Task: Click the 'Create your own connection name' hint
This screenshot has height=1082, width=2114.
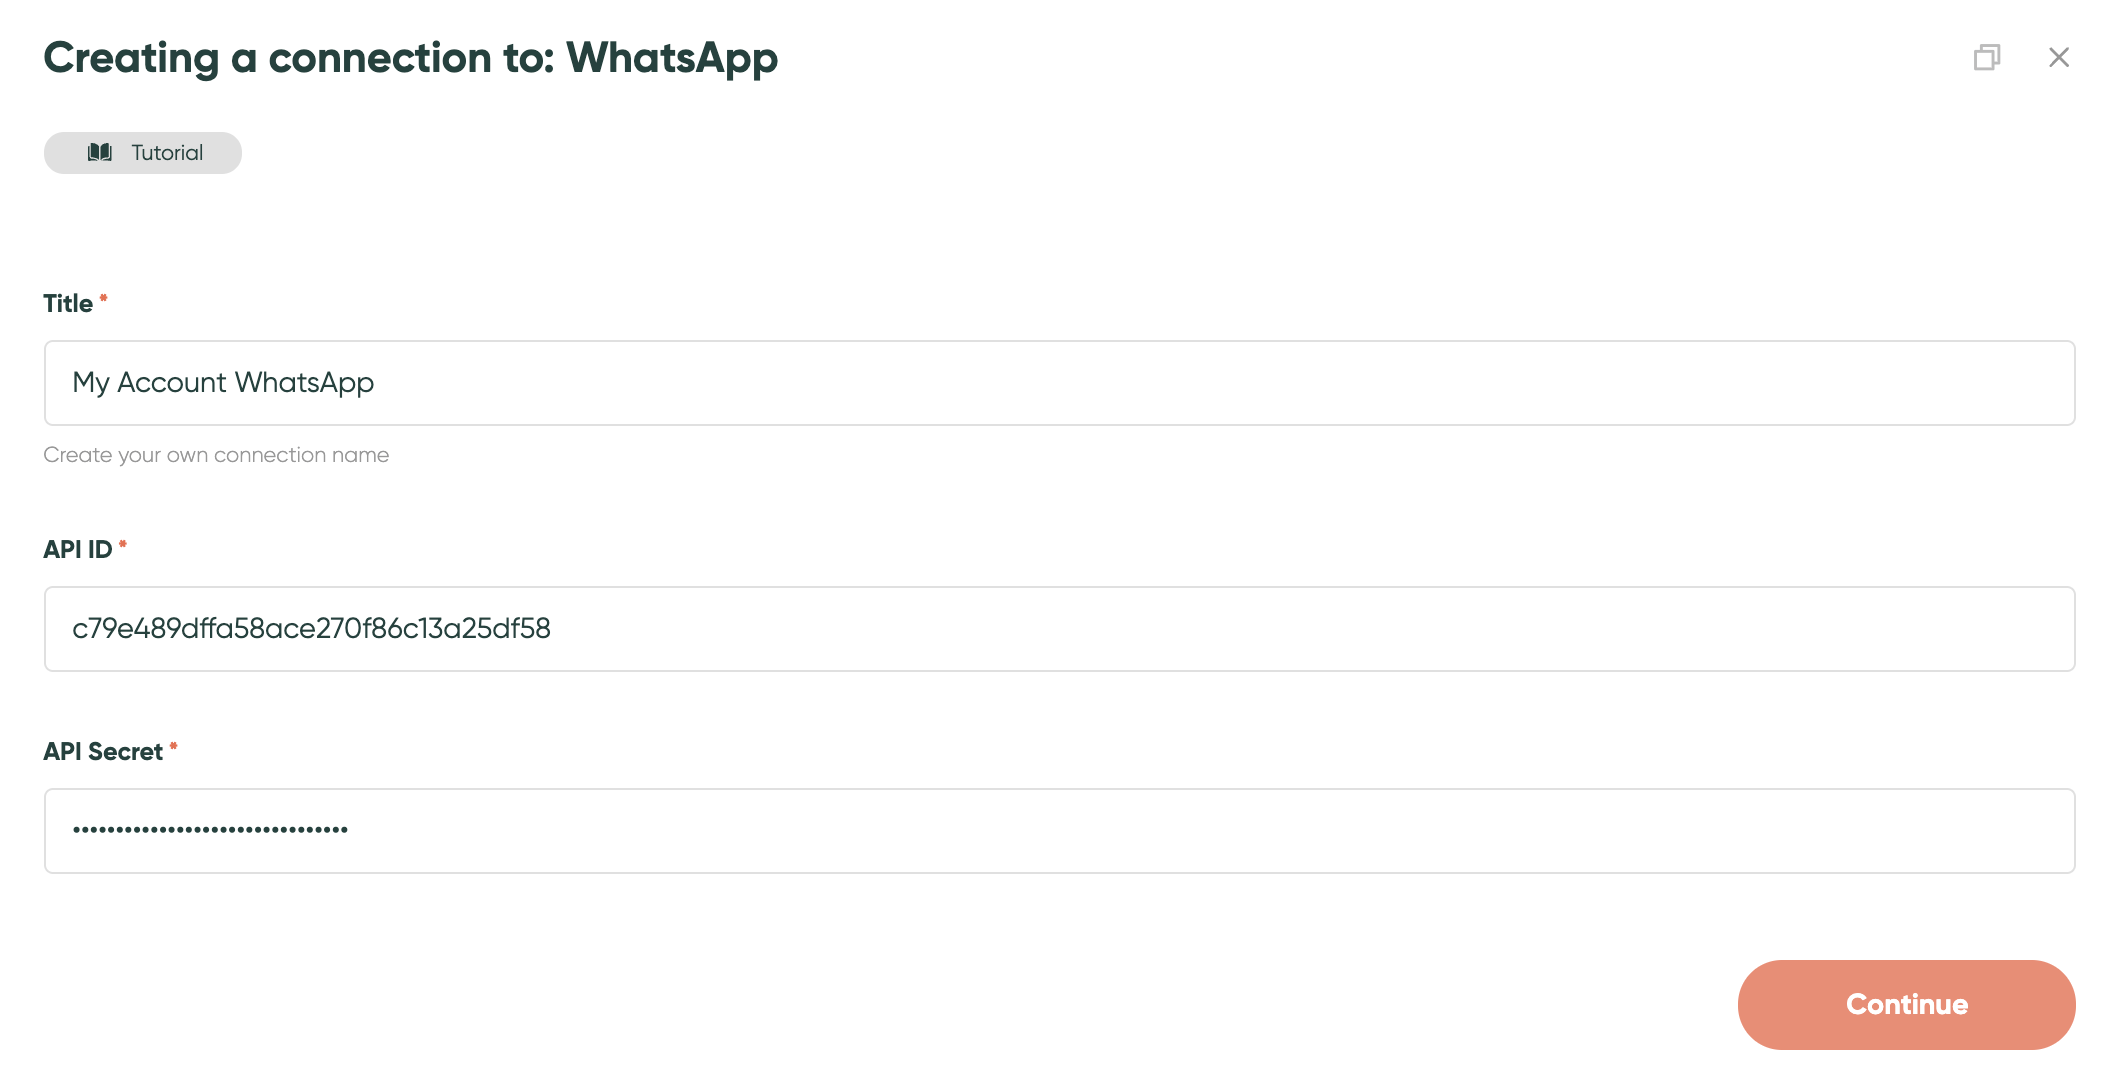Action: click(216, 455)
